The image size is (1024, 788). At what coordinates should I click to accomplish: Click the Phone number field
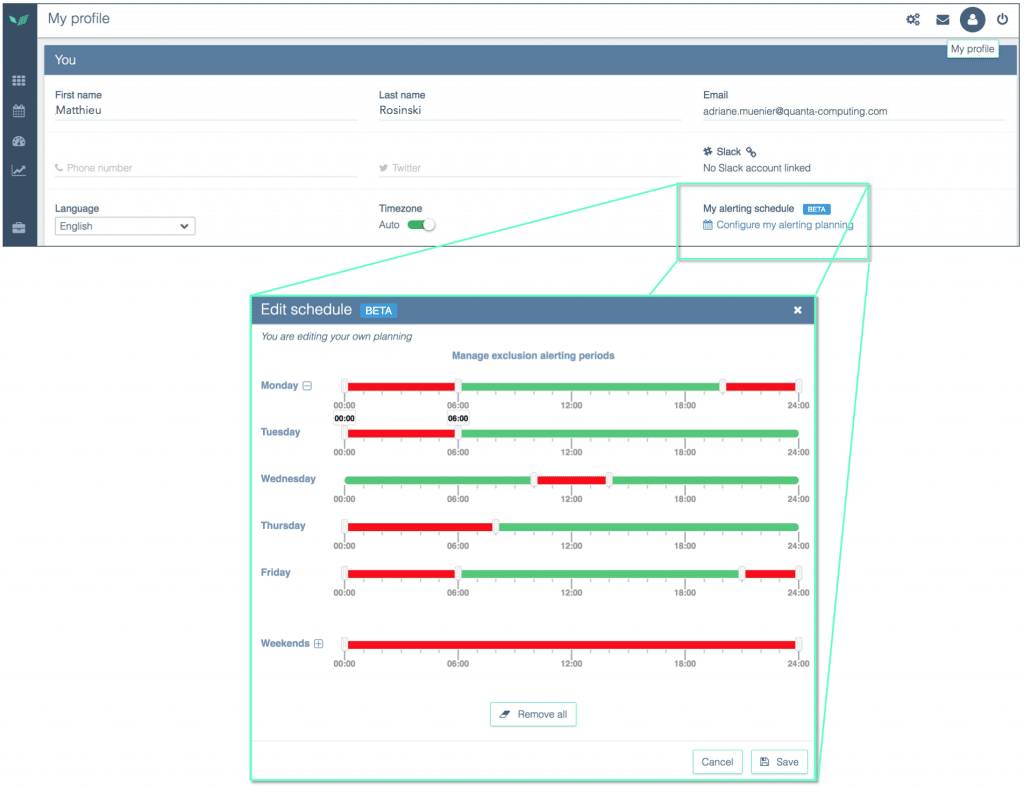pos(206,168)
